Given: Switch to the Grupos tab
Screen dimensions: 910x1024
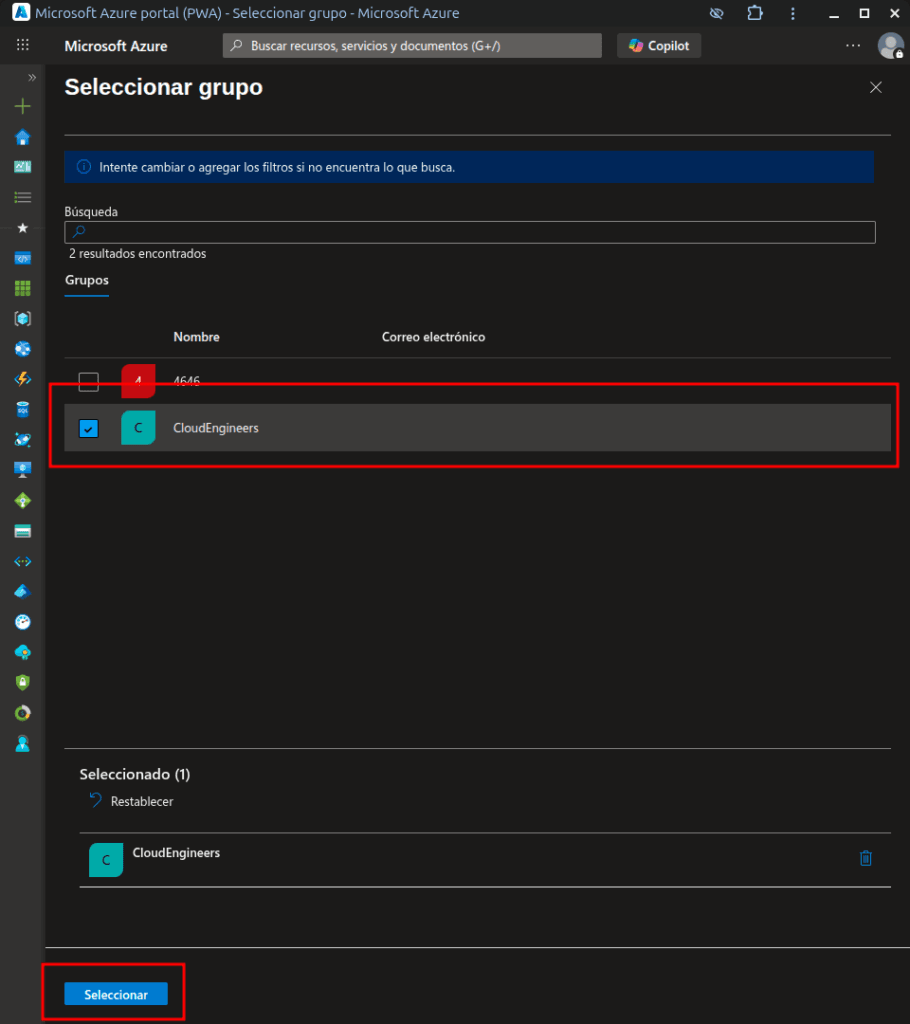Looking at the screenshot, I should pyautogui.click(x=87, y=280).
